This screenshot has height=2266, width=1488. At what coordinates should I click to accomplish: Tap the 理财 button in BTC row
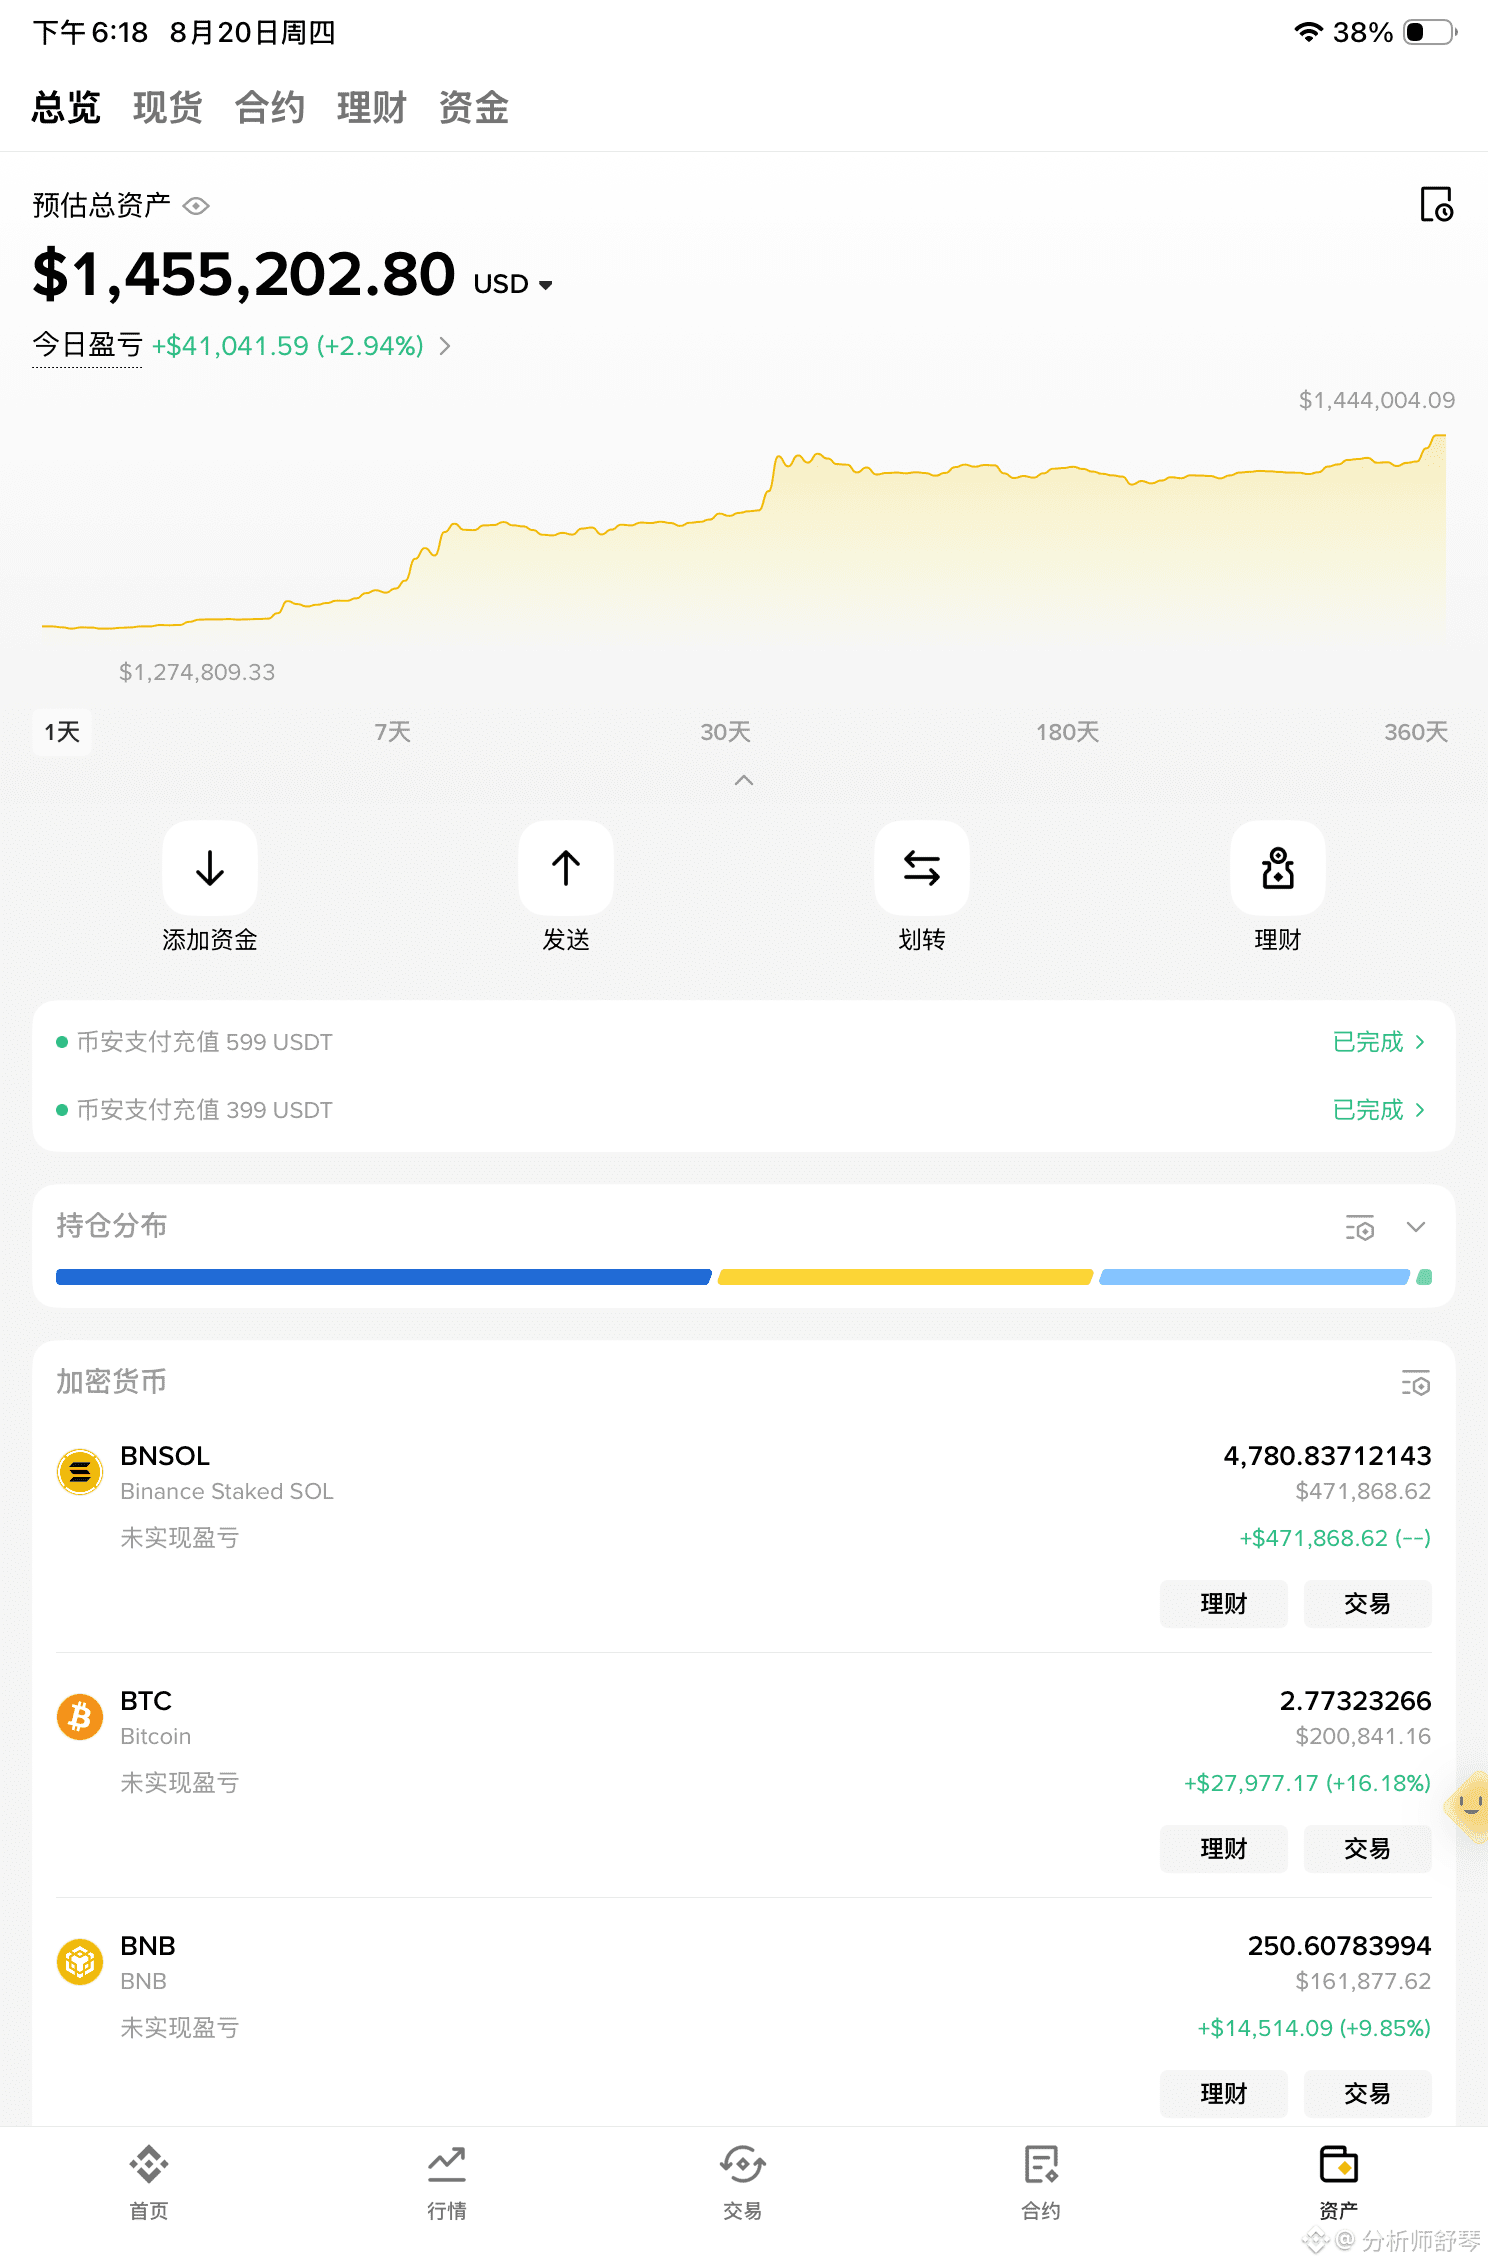pyautogui.click(x=1224, y=1849)
